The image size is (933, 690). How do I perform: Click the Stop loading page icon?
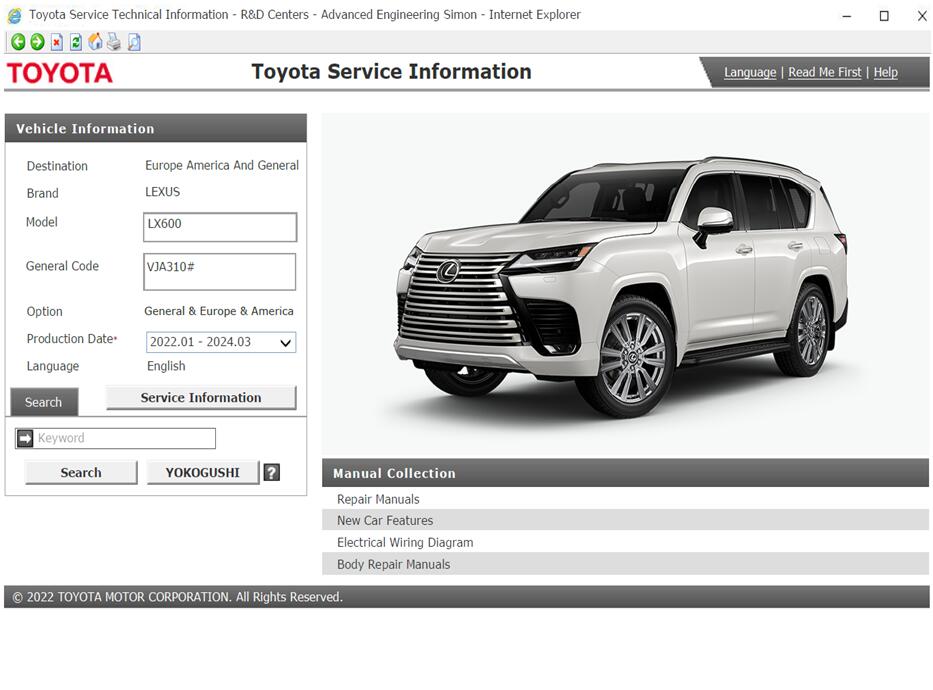tap(57, 42)
